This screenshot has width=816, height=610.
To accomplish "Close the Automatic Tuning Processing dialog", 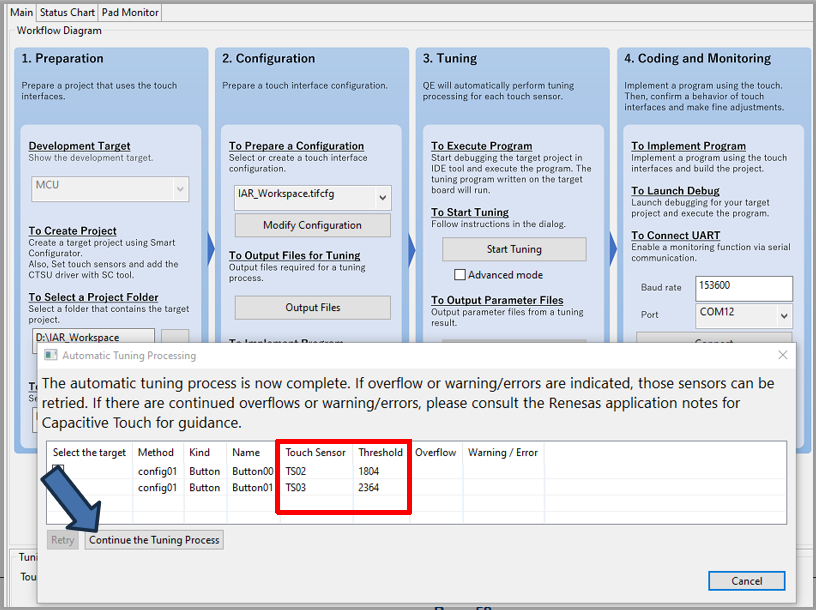I will tap(782, 355).
